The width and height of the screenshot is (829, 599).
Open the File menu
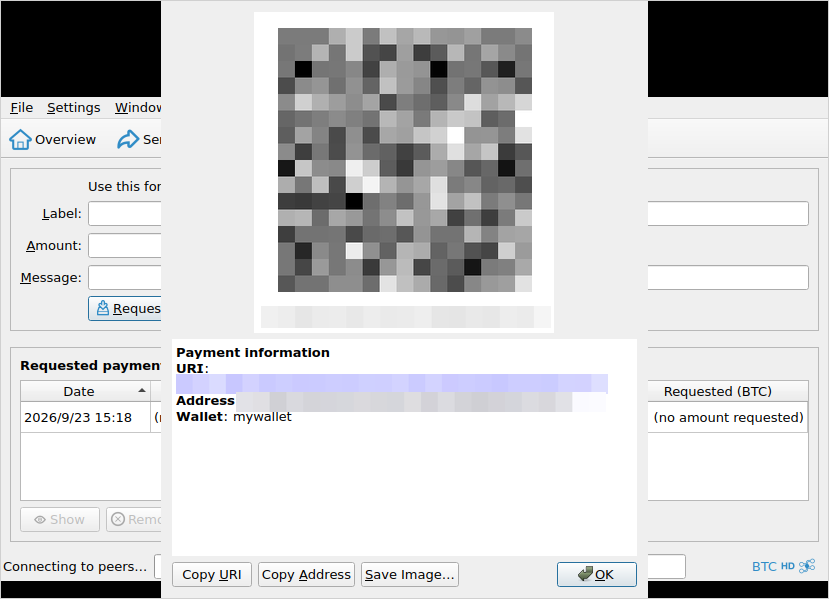22,108
